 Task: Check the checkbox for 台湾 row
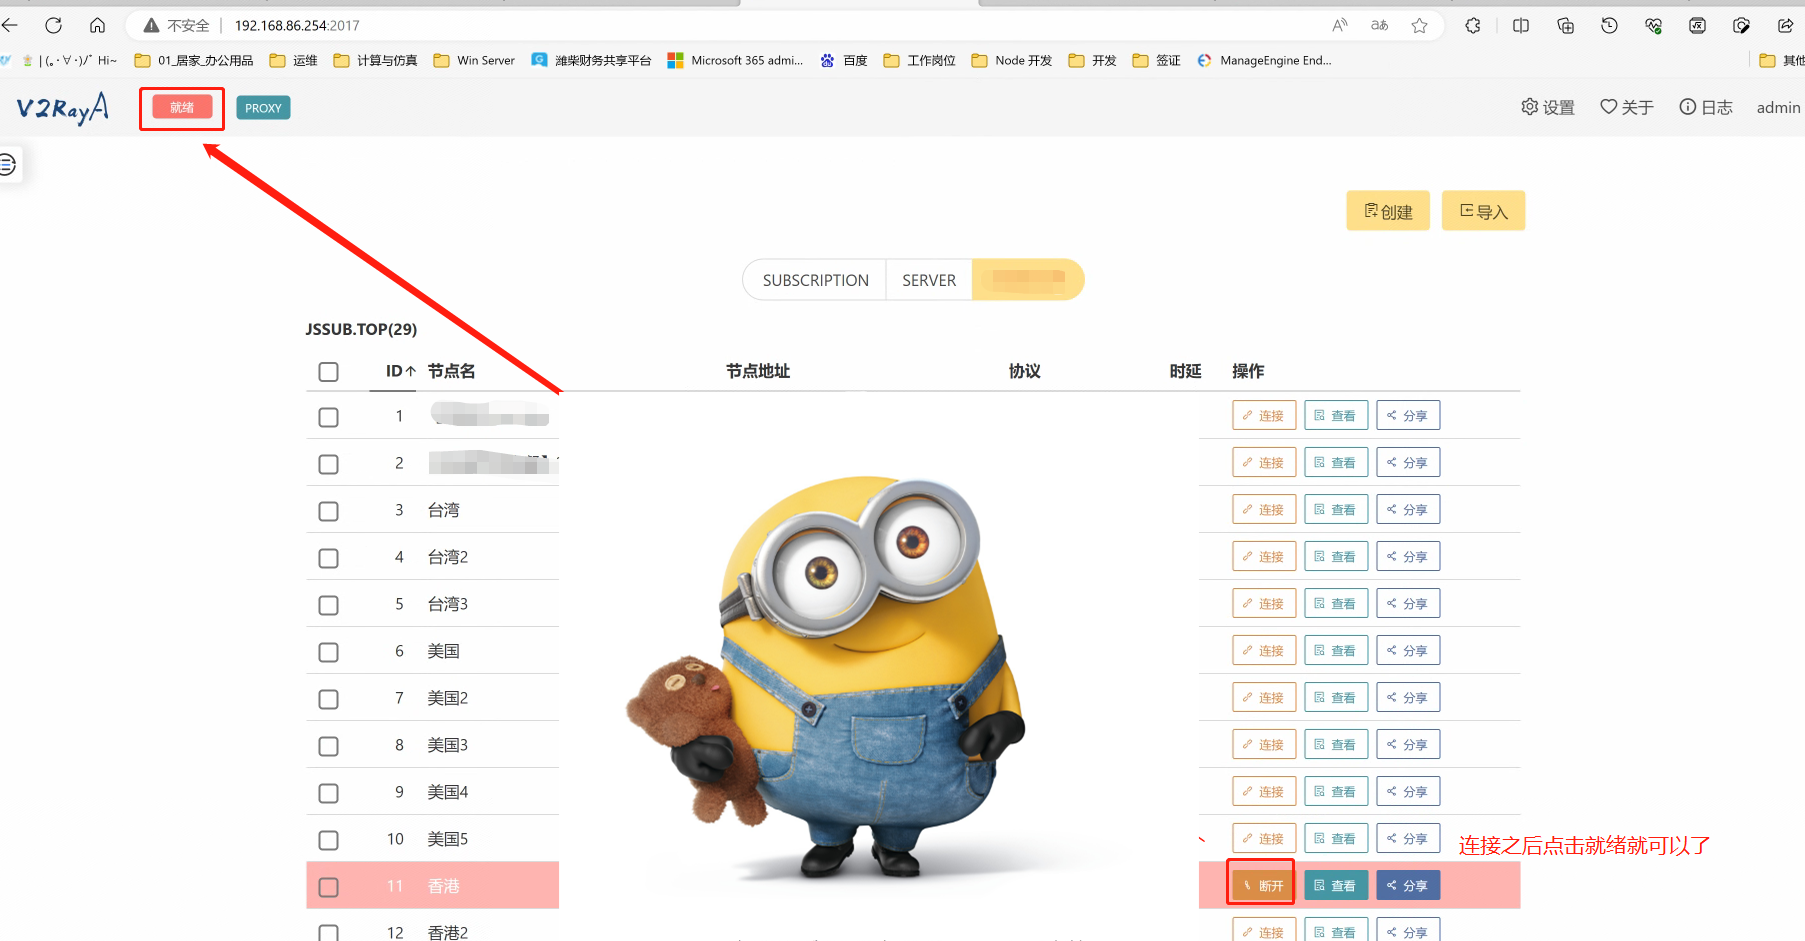coord(328,511)
